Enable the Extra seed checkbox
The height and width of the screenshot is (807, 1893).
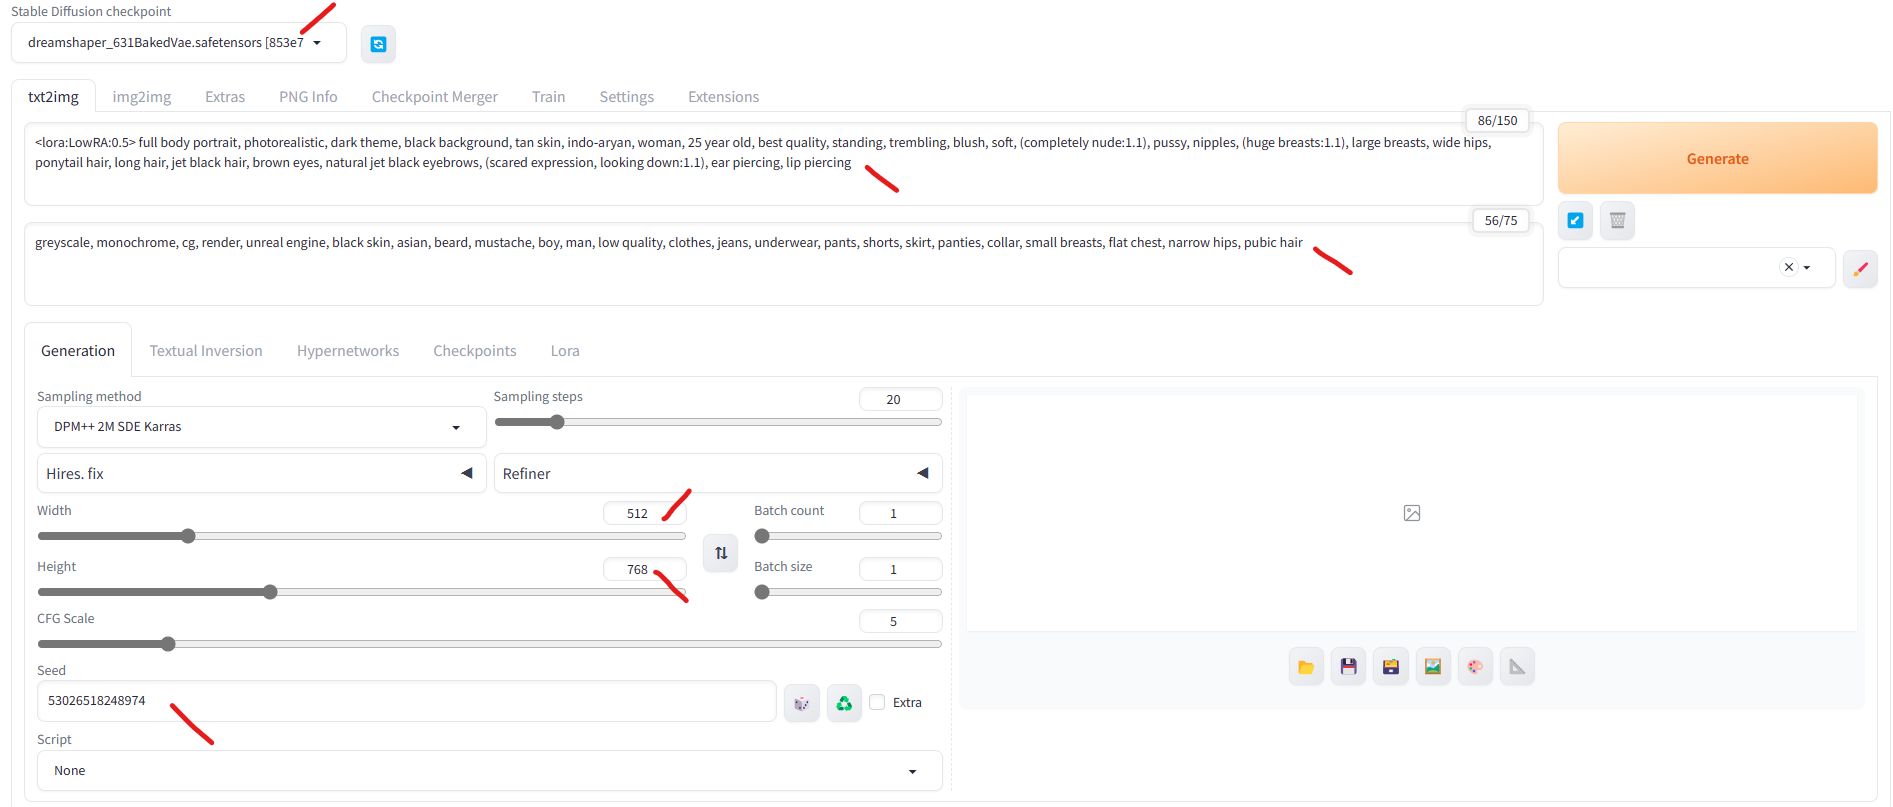877,702
